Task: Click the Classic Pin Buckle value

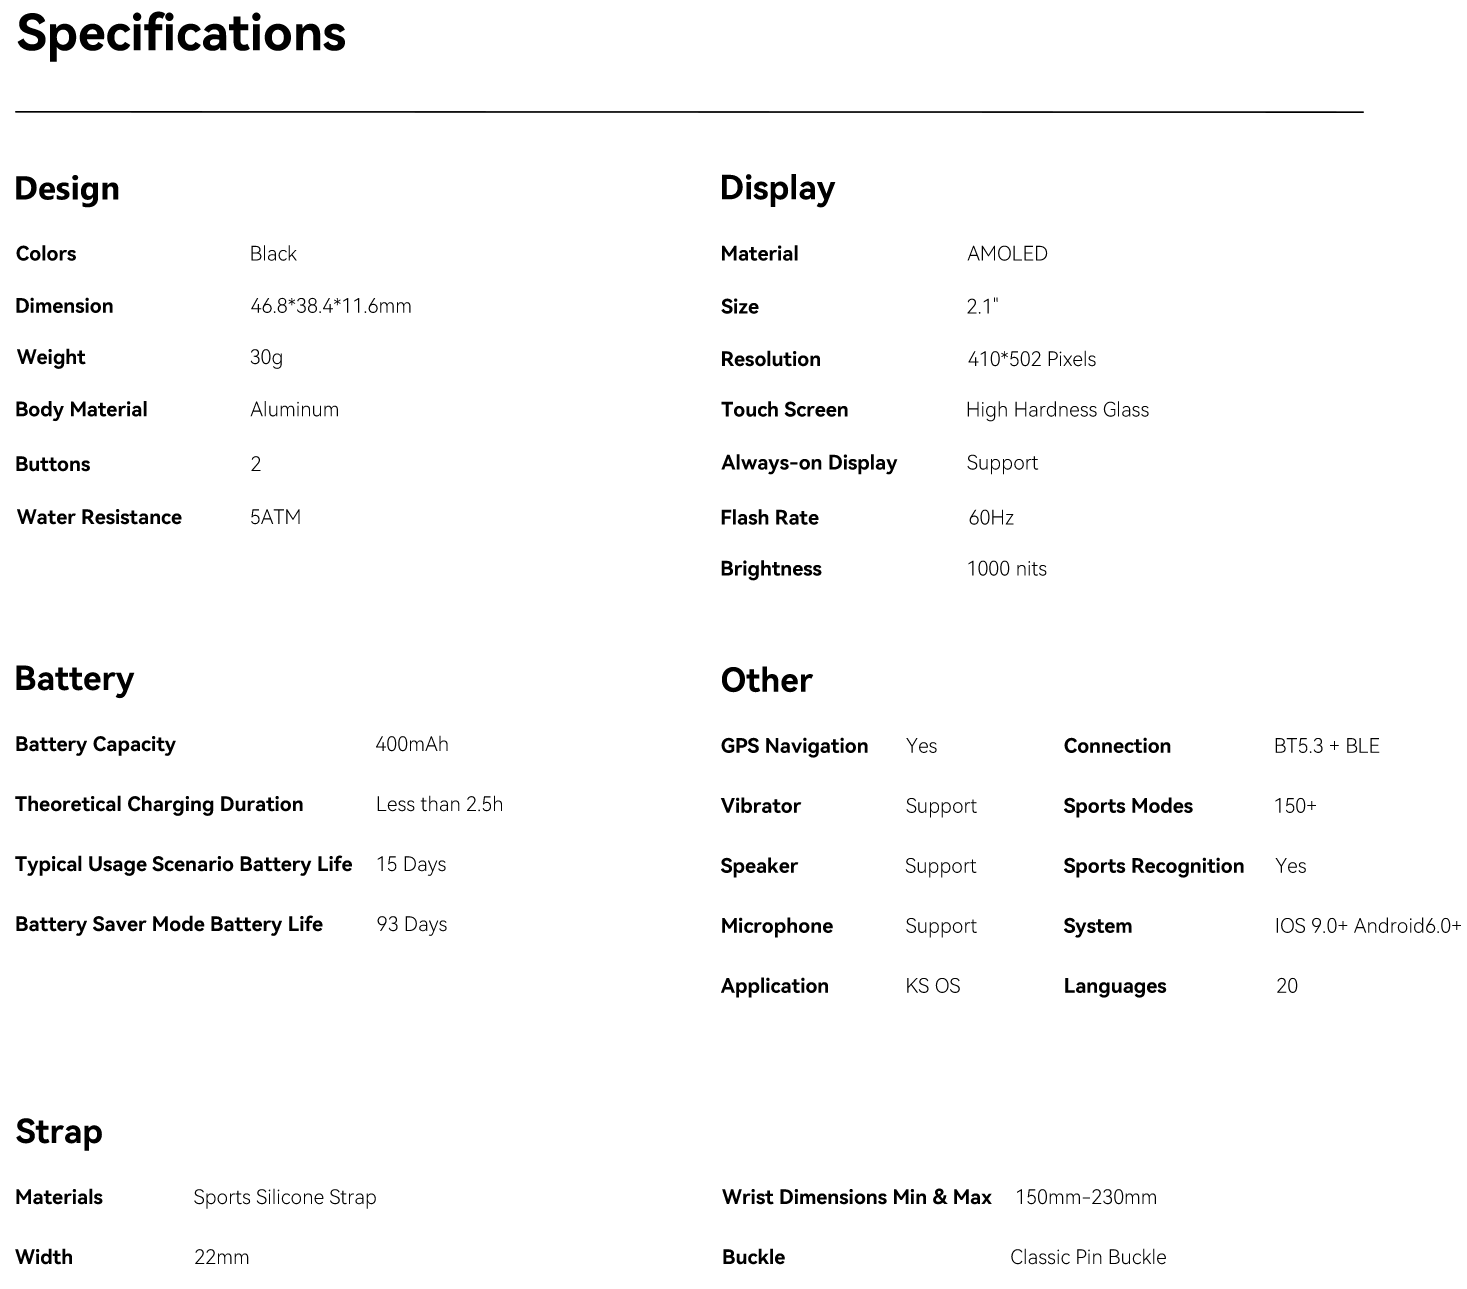Action: click(x=1088, y=1257)
